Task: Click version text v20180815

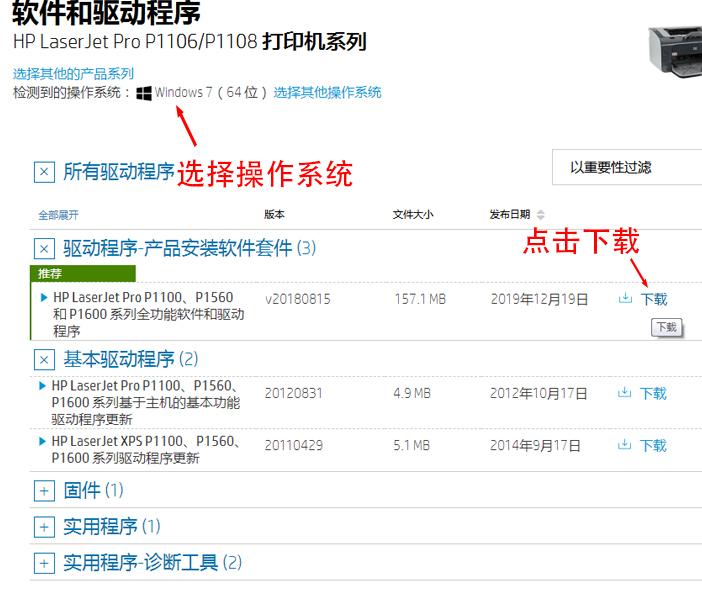Action: click(x=298, y=299)
